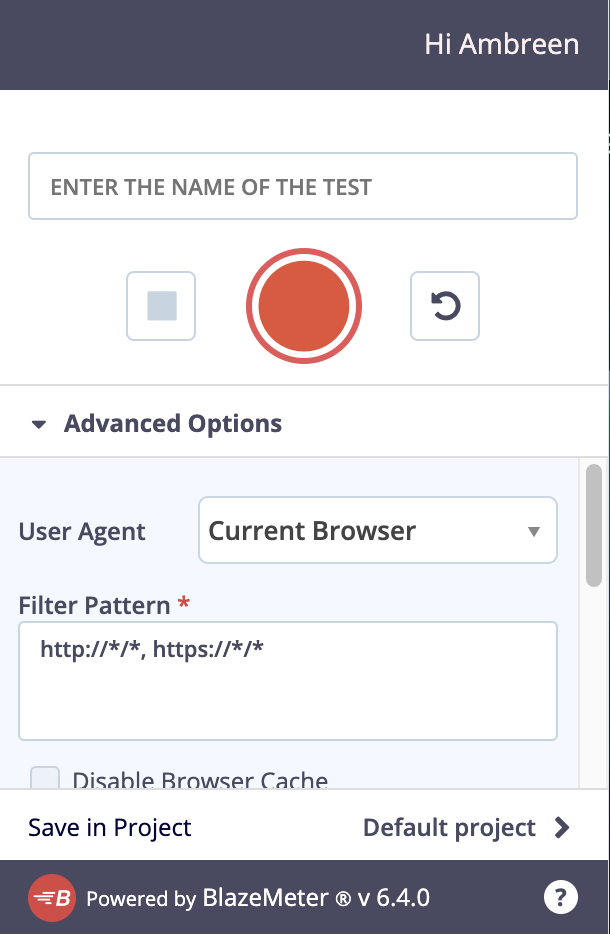Collapse the Advanced Options triangle

[39, 425]
